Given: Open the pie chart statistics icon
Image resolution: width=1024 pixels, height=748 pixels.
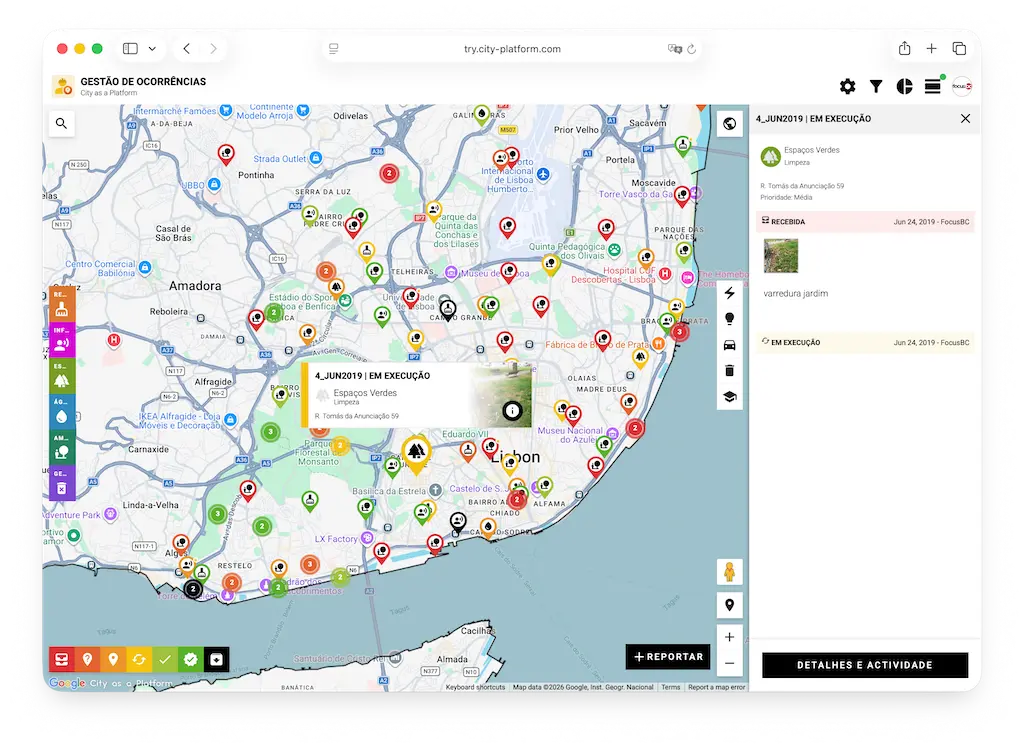Looking at the screenshot, I should coord(904,87).
